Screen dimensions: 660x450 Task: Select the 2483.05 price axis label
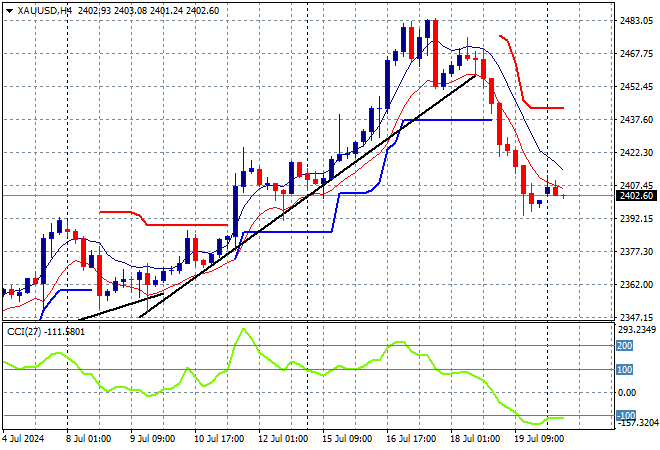click(x=636, y=21)
